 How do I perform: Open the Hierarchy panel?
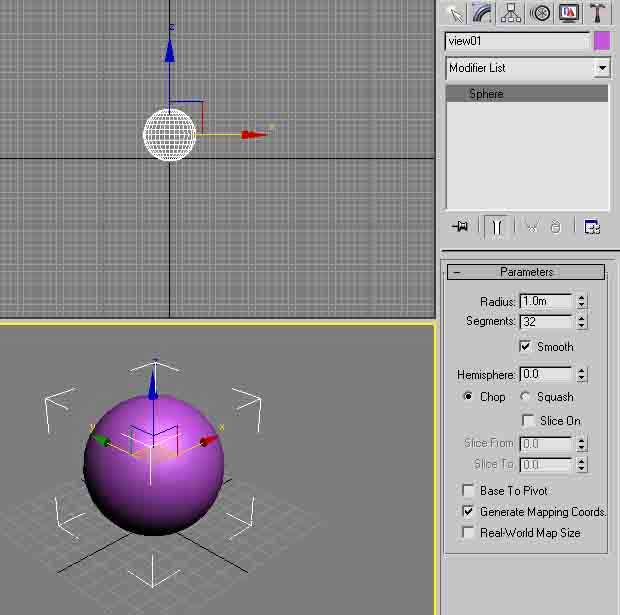click(x=512, y=13)
